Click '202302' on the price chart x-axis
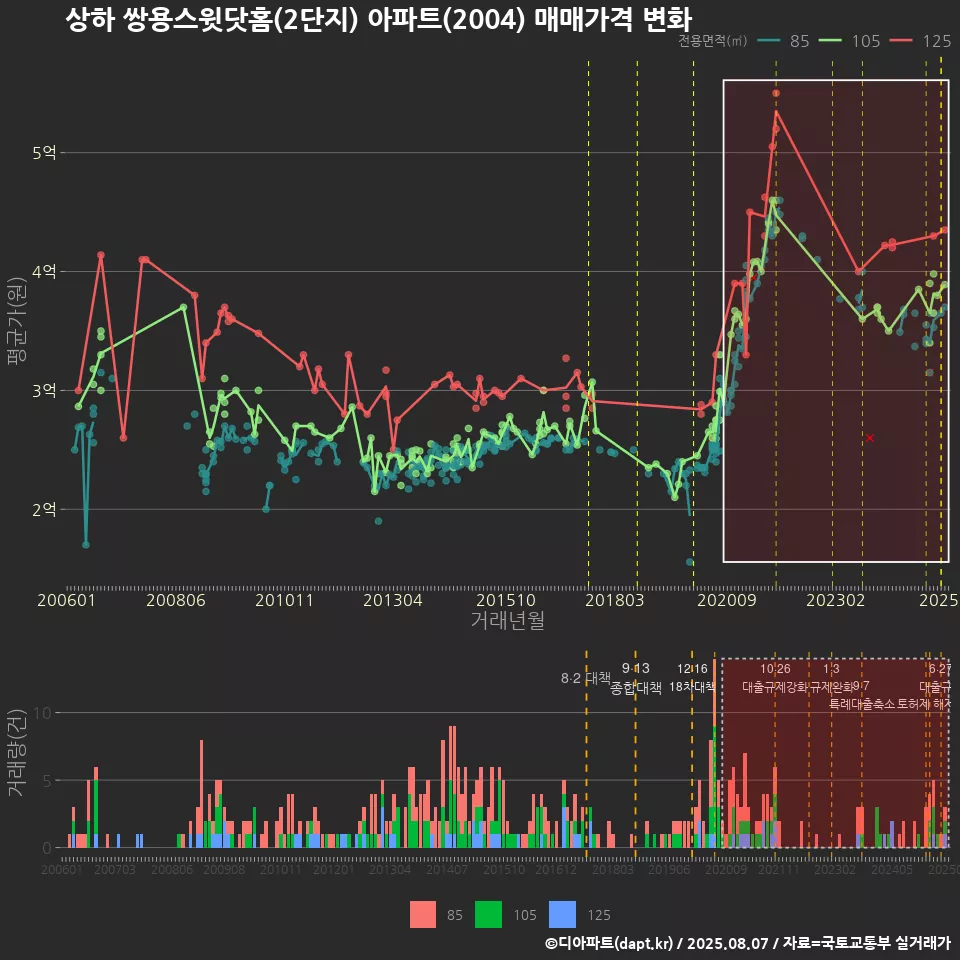 pos(836,600)
